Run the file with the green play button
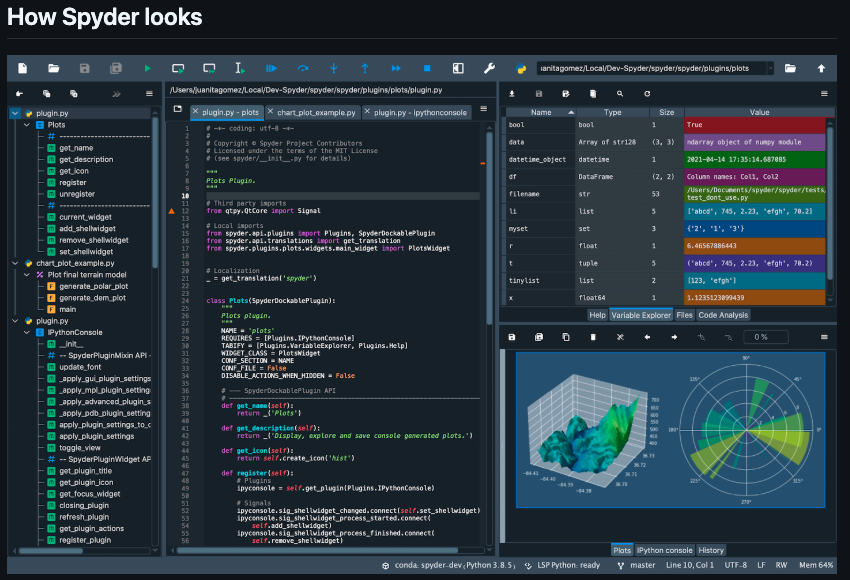Viewport: 850px width, 580px height. [x=147, y=68]
